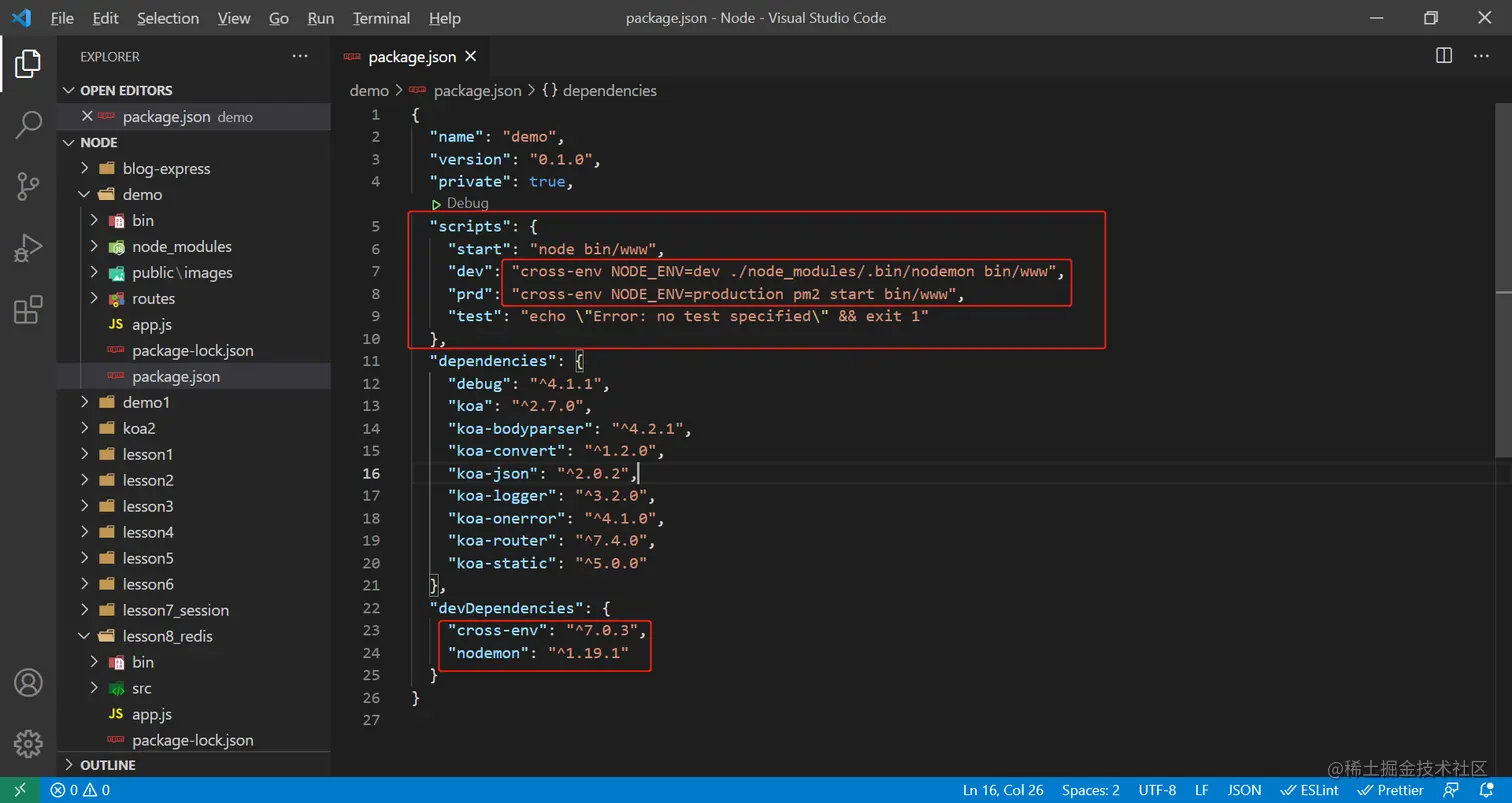Open package-lock.json under lesson8_redis
The image size is (1512, 803).
(x=193, y=740)
